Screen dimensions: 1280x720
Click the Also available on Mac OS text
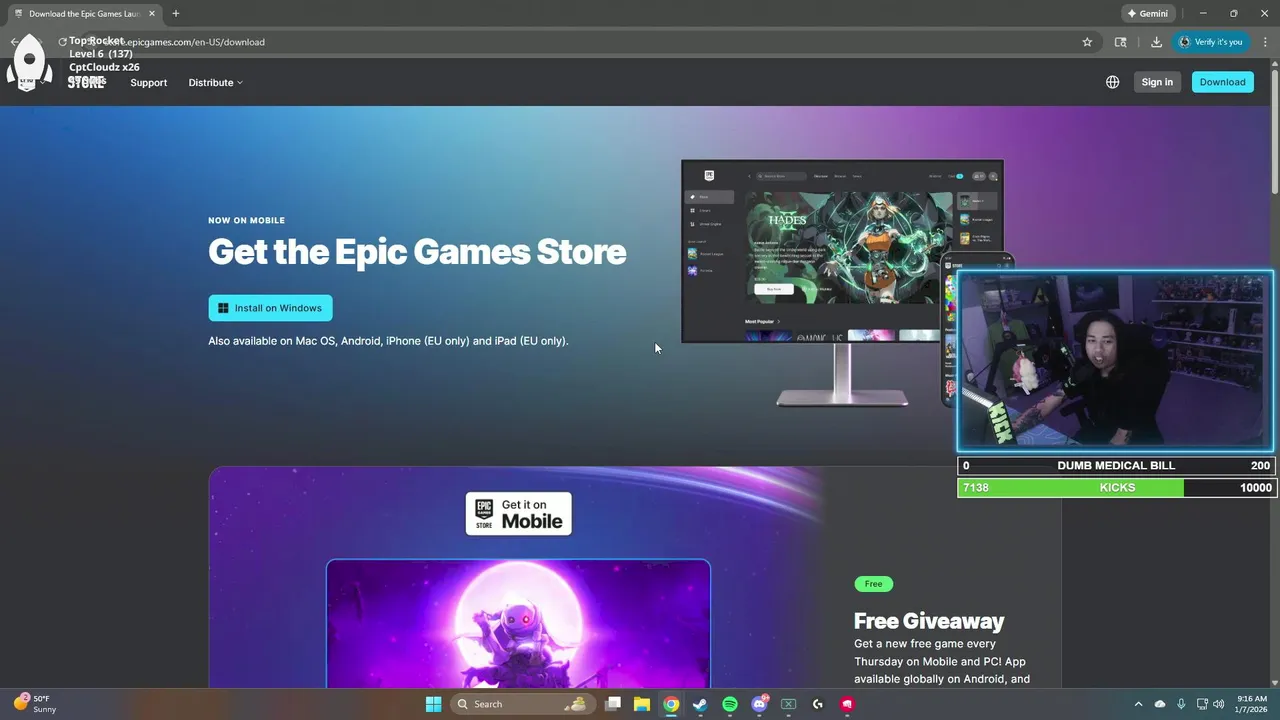(x=388, y=341)
